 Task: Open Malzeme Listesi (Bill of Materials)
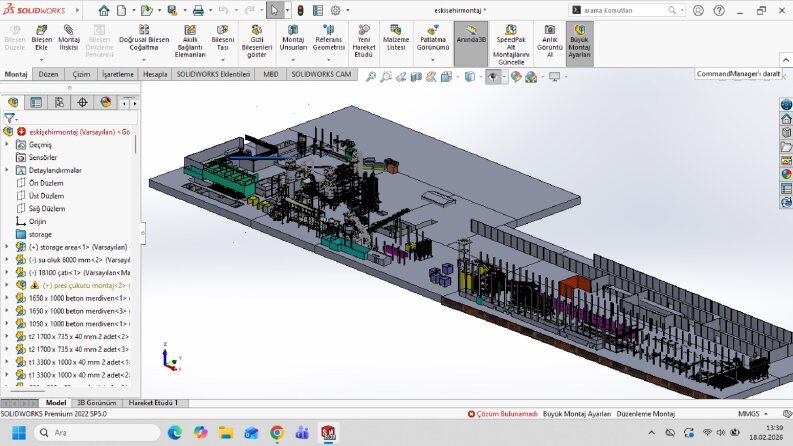(x=396, y=38)
